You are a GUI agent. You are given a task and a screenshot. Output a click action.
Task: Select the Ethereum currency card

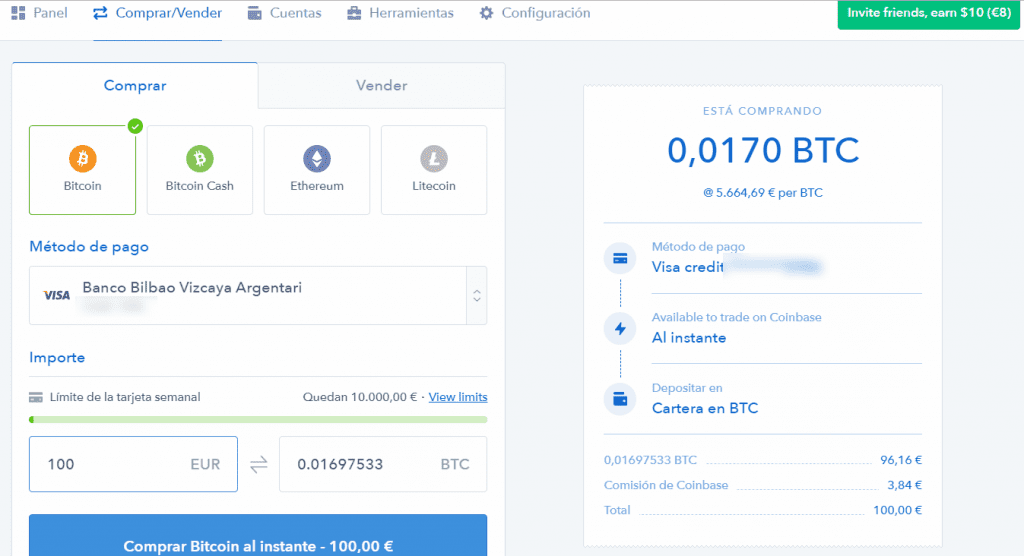[317, 170]
